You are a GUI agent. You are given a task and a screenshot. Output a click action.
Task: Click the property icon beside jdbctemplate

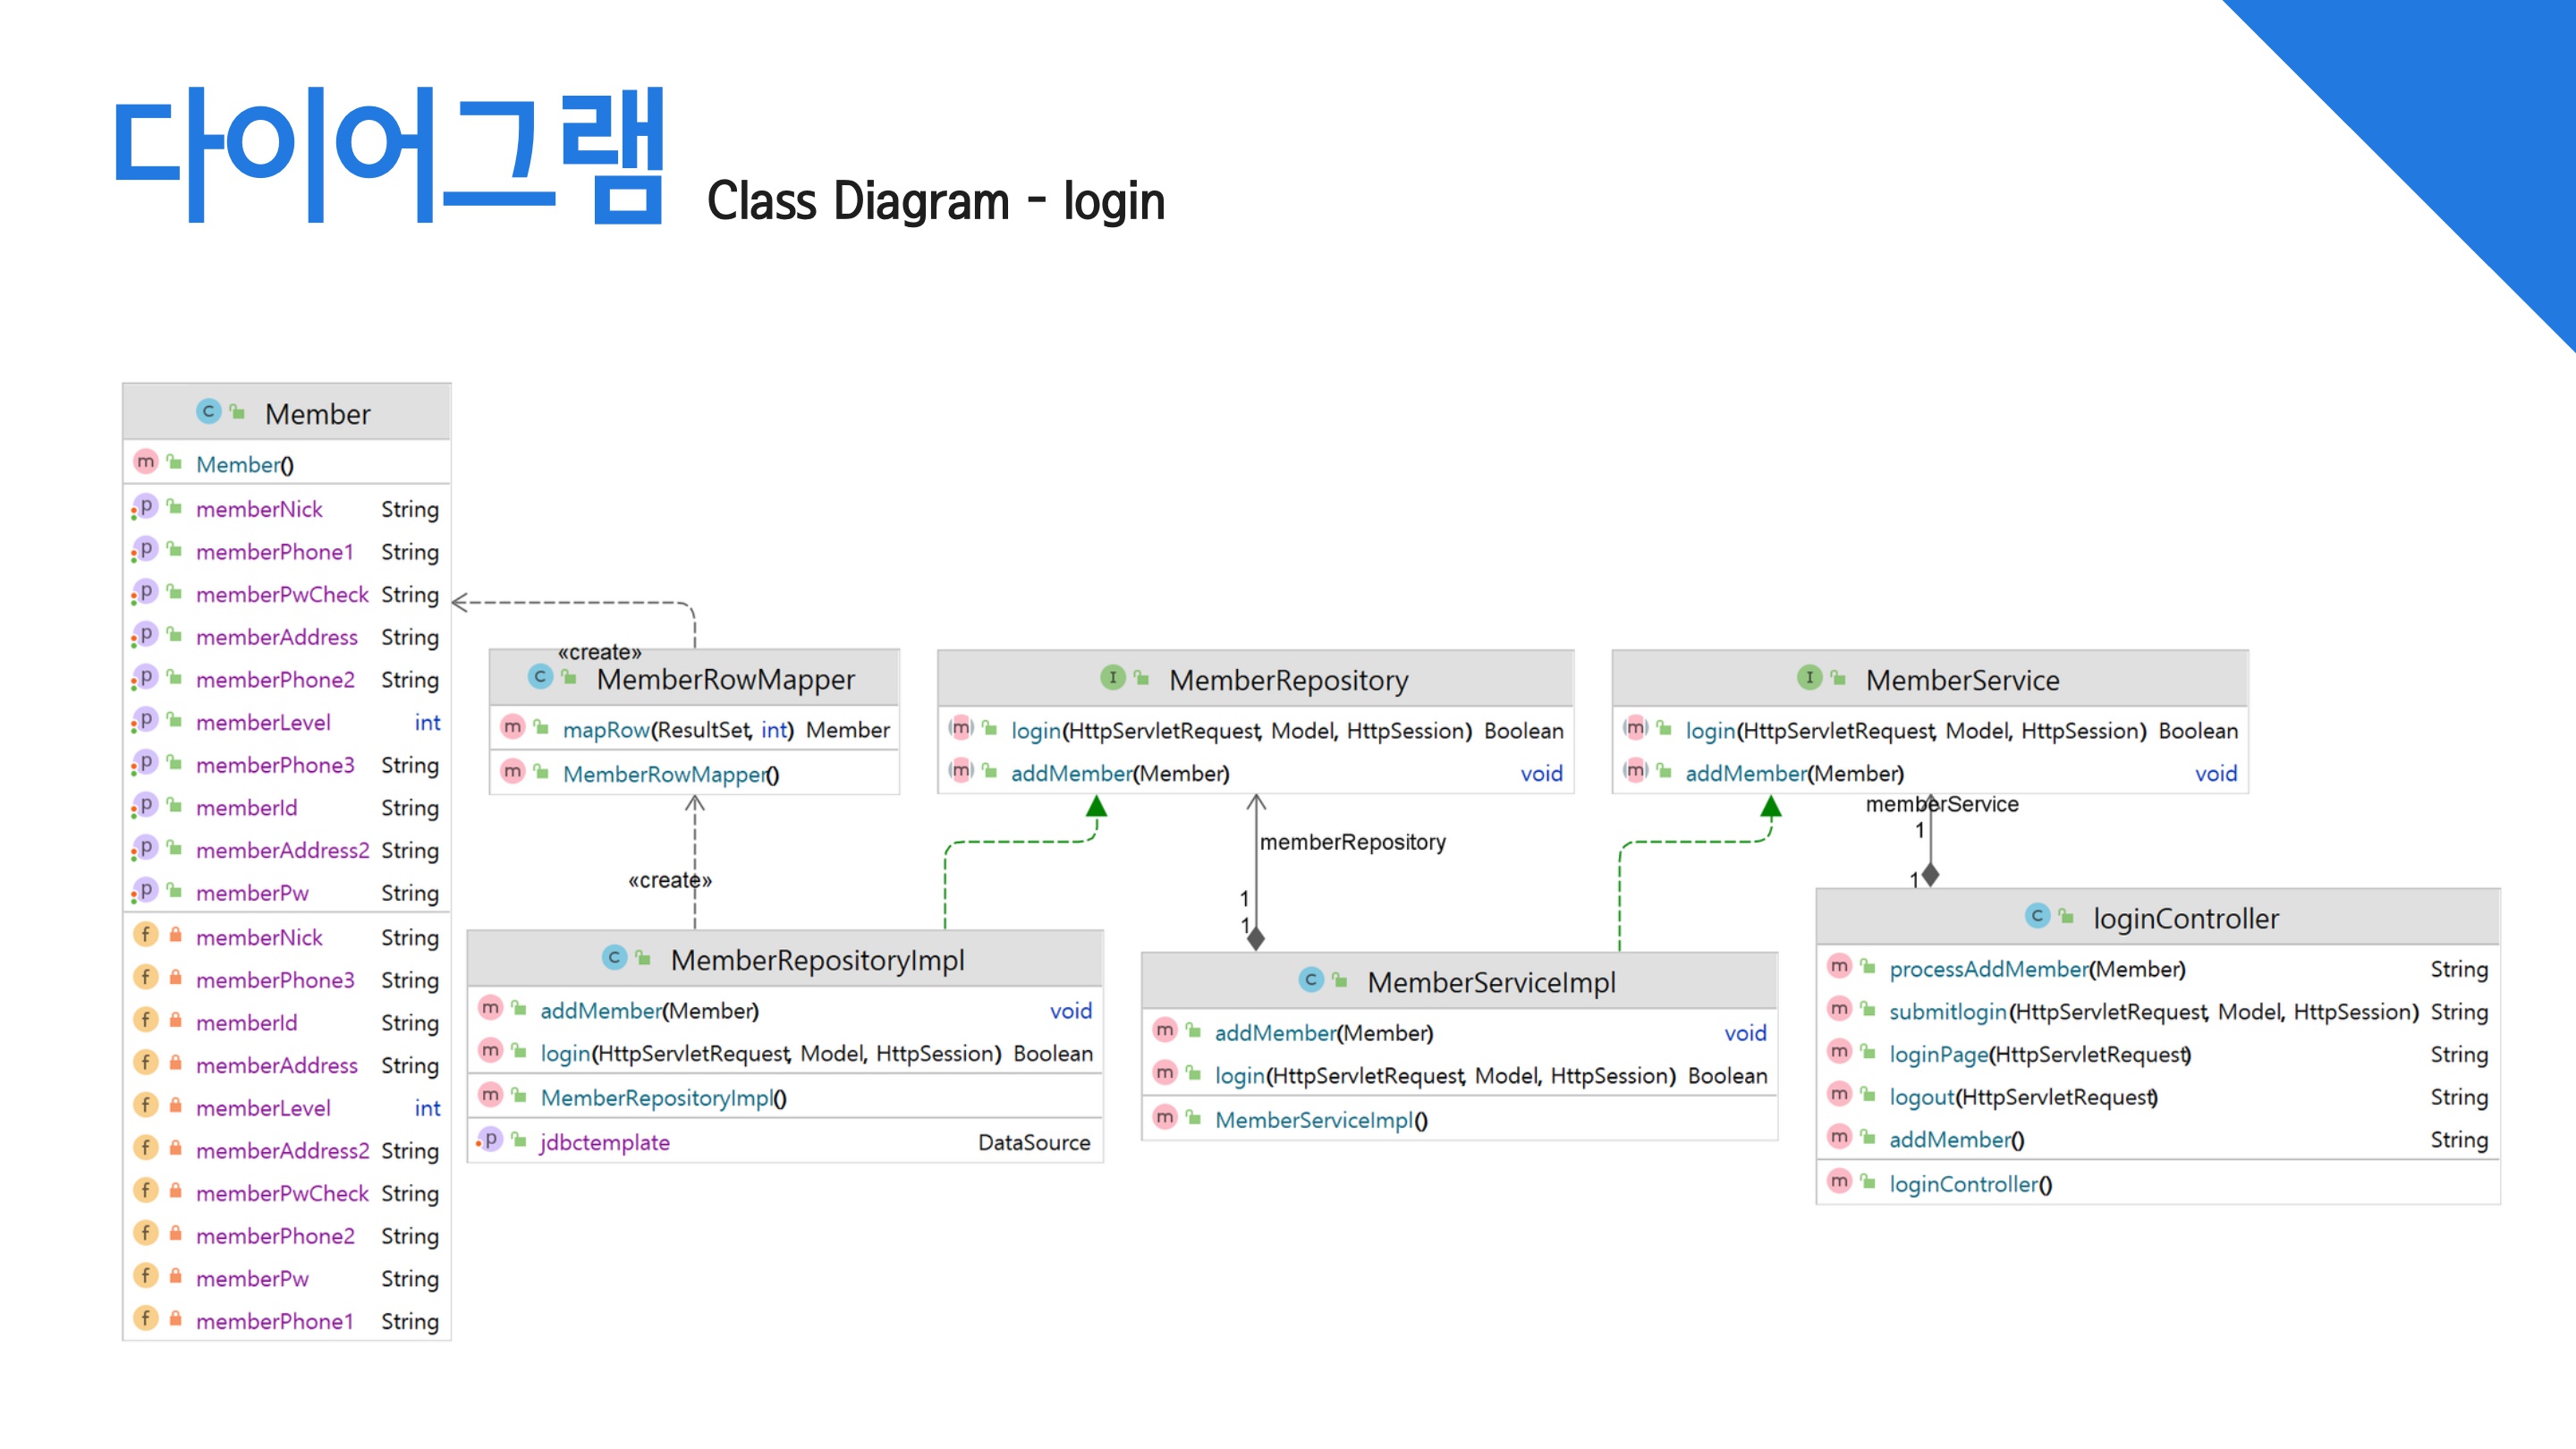pos(489,1140)
